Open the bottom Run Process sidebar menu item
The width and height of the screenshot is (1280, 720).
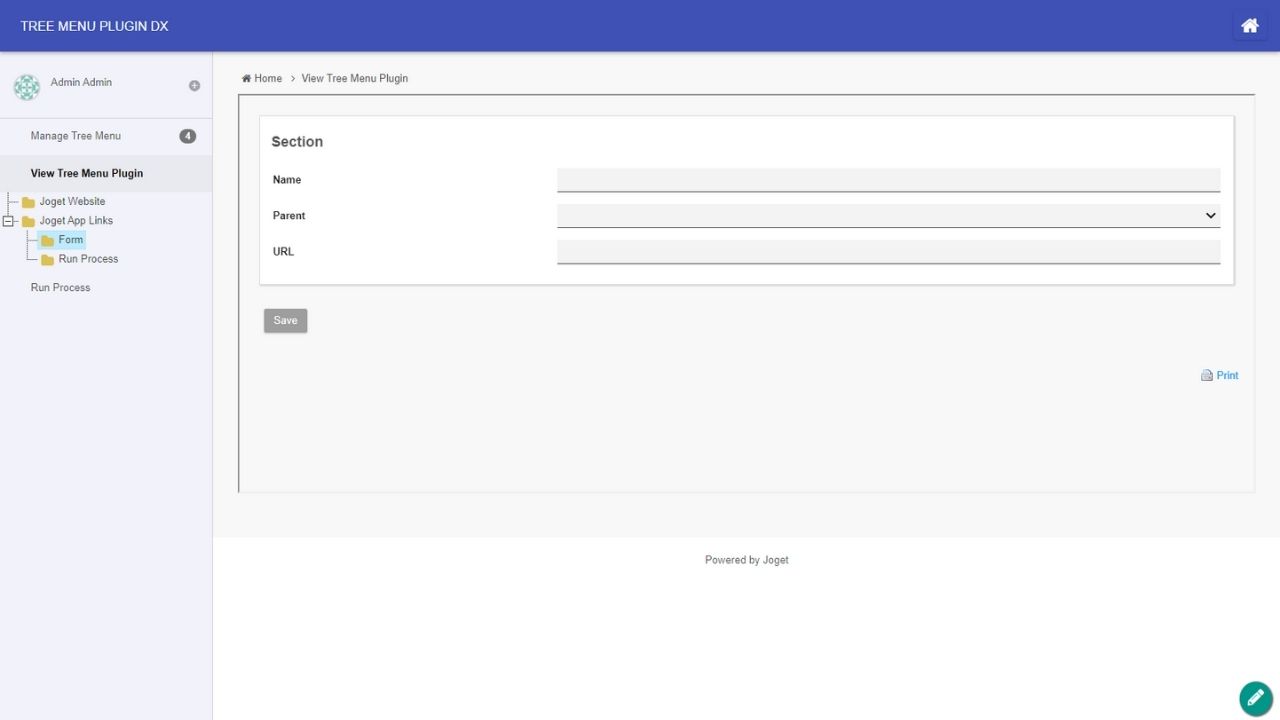coord(60,288)
